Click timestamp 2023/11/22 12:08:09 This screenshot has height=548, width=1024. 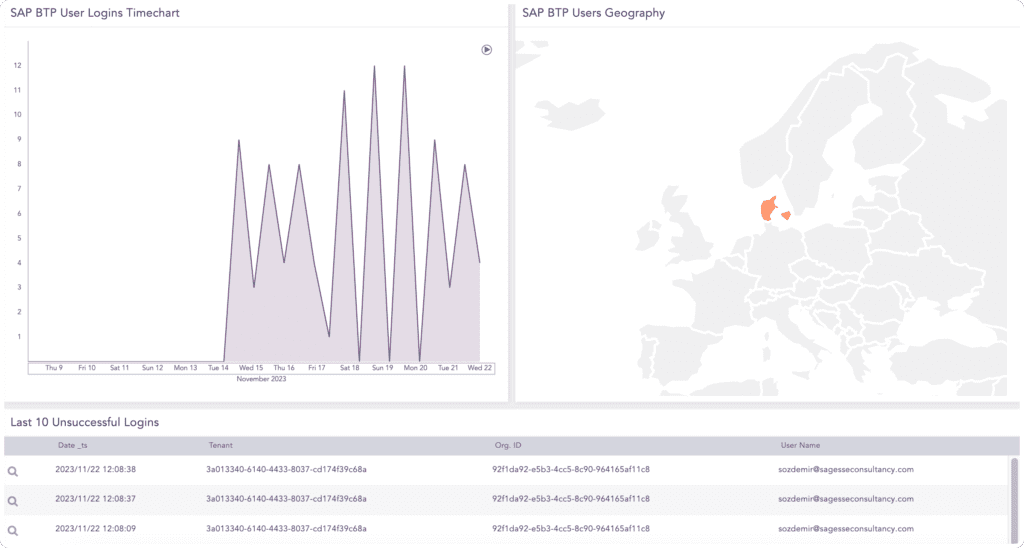(95, 528)
